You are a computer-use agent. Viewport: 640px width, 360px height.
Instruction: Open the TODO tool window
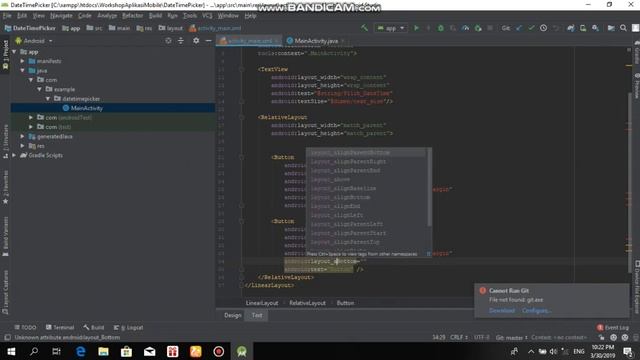click(x=25, y=327)
